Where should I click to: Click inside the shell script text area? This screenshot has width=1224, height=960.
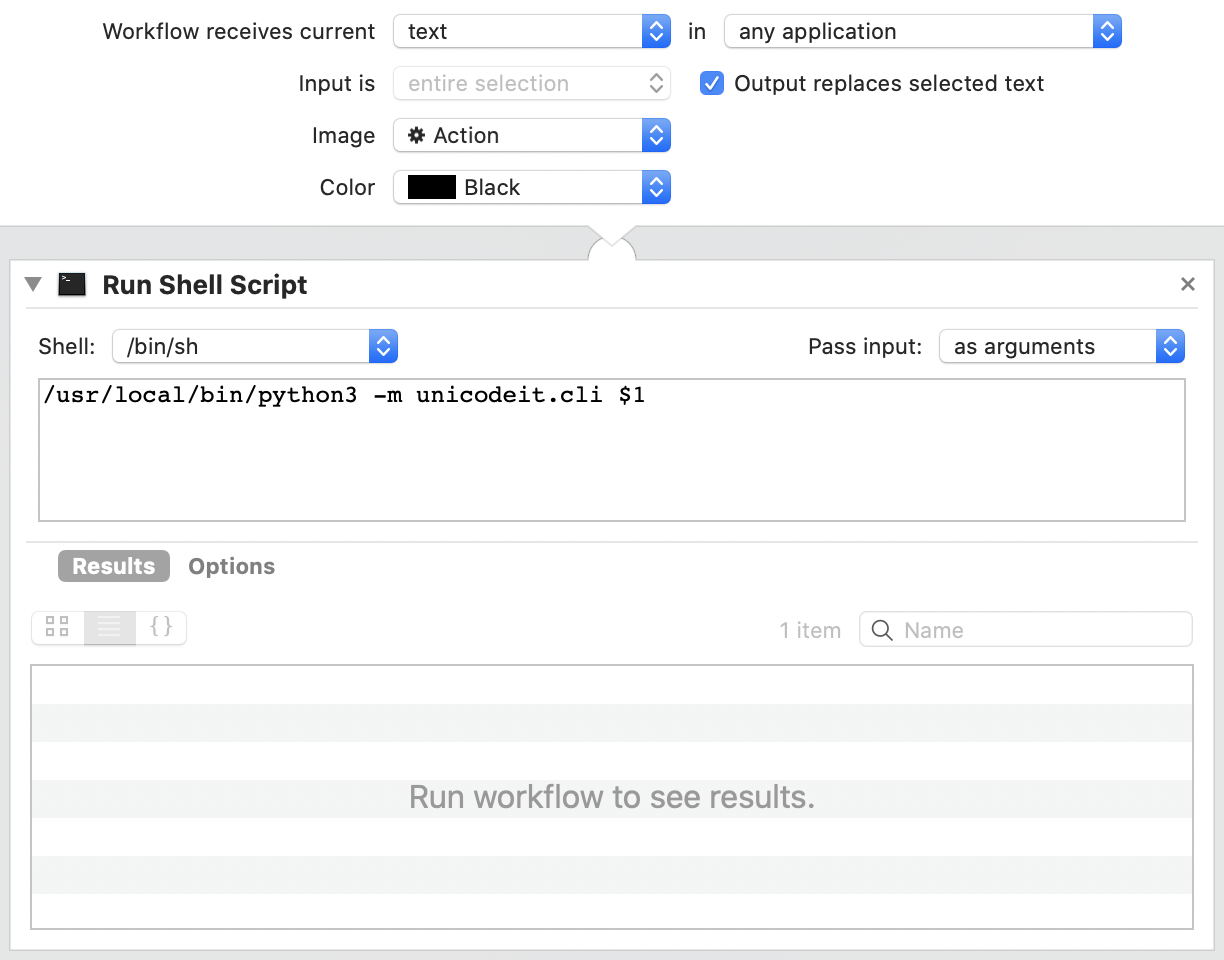612,450
